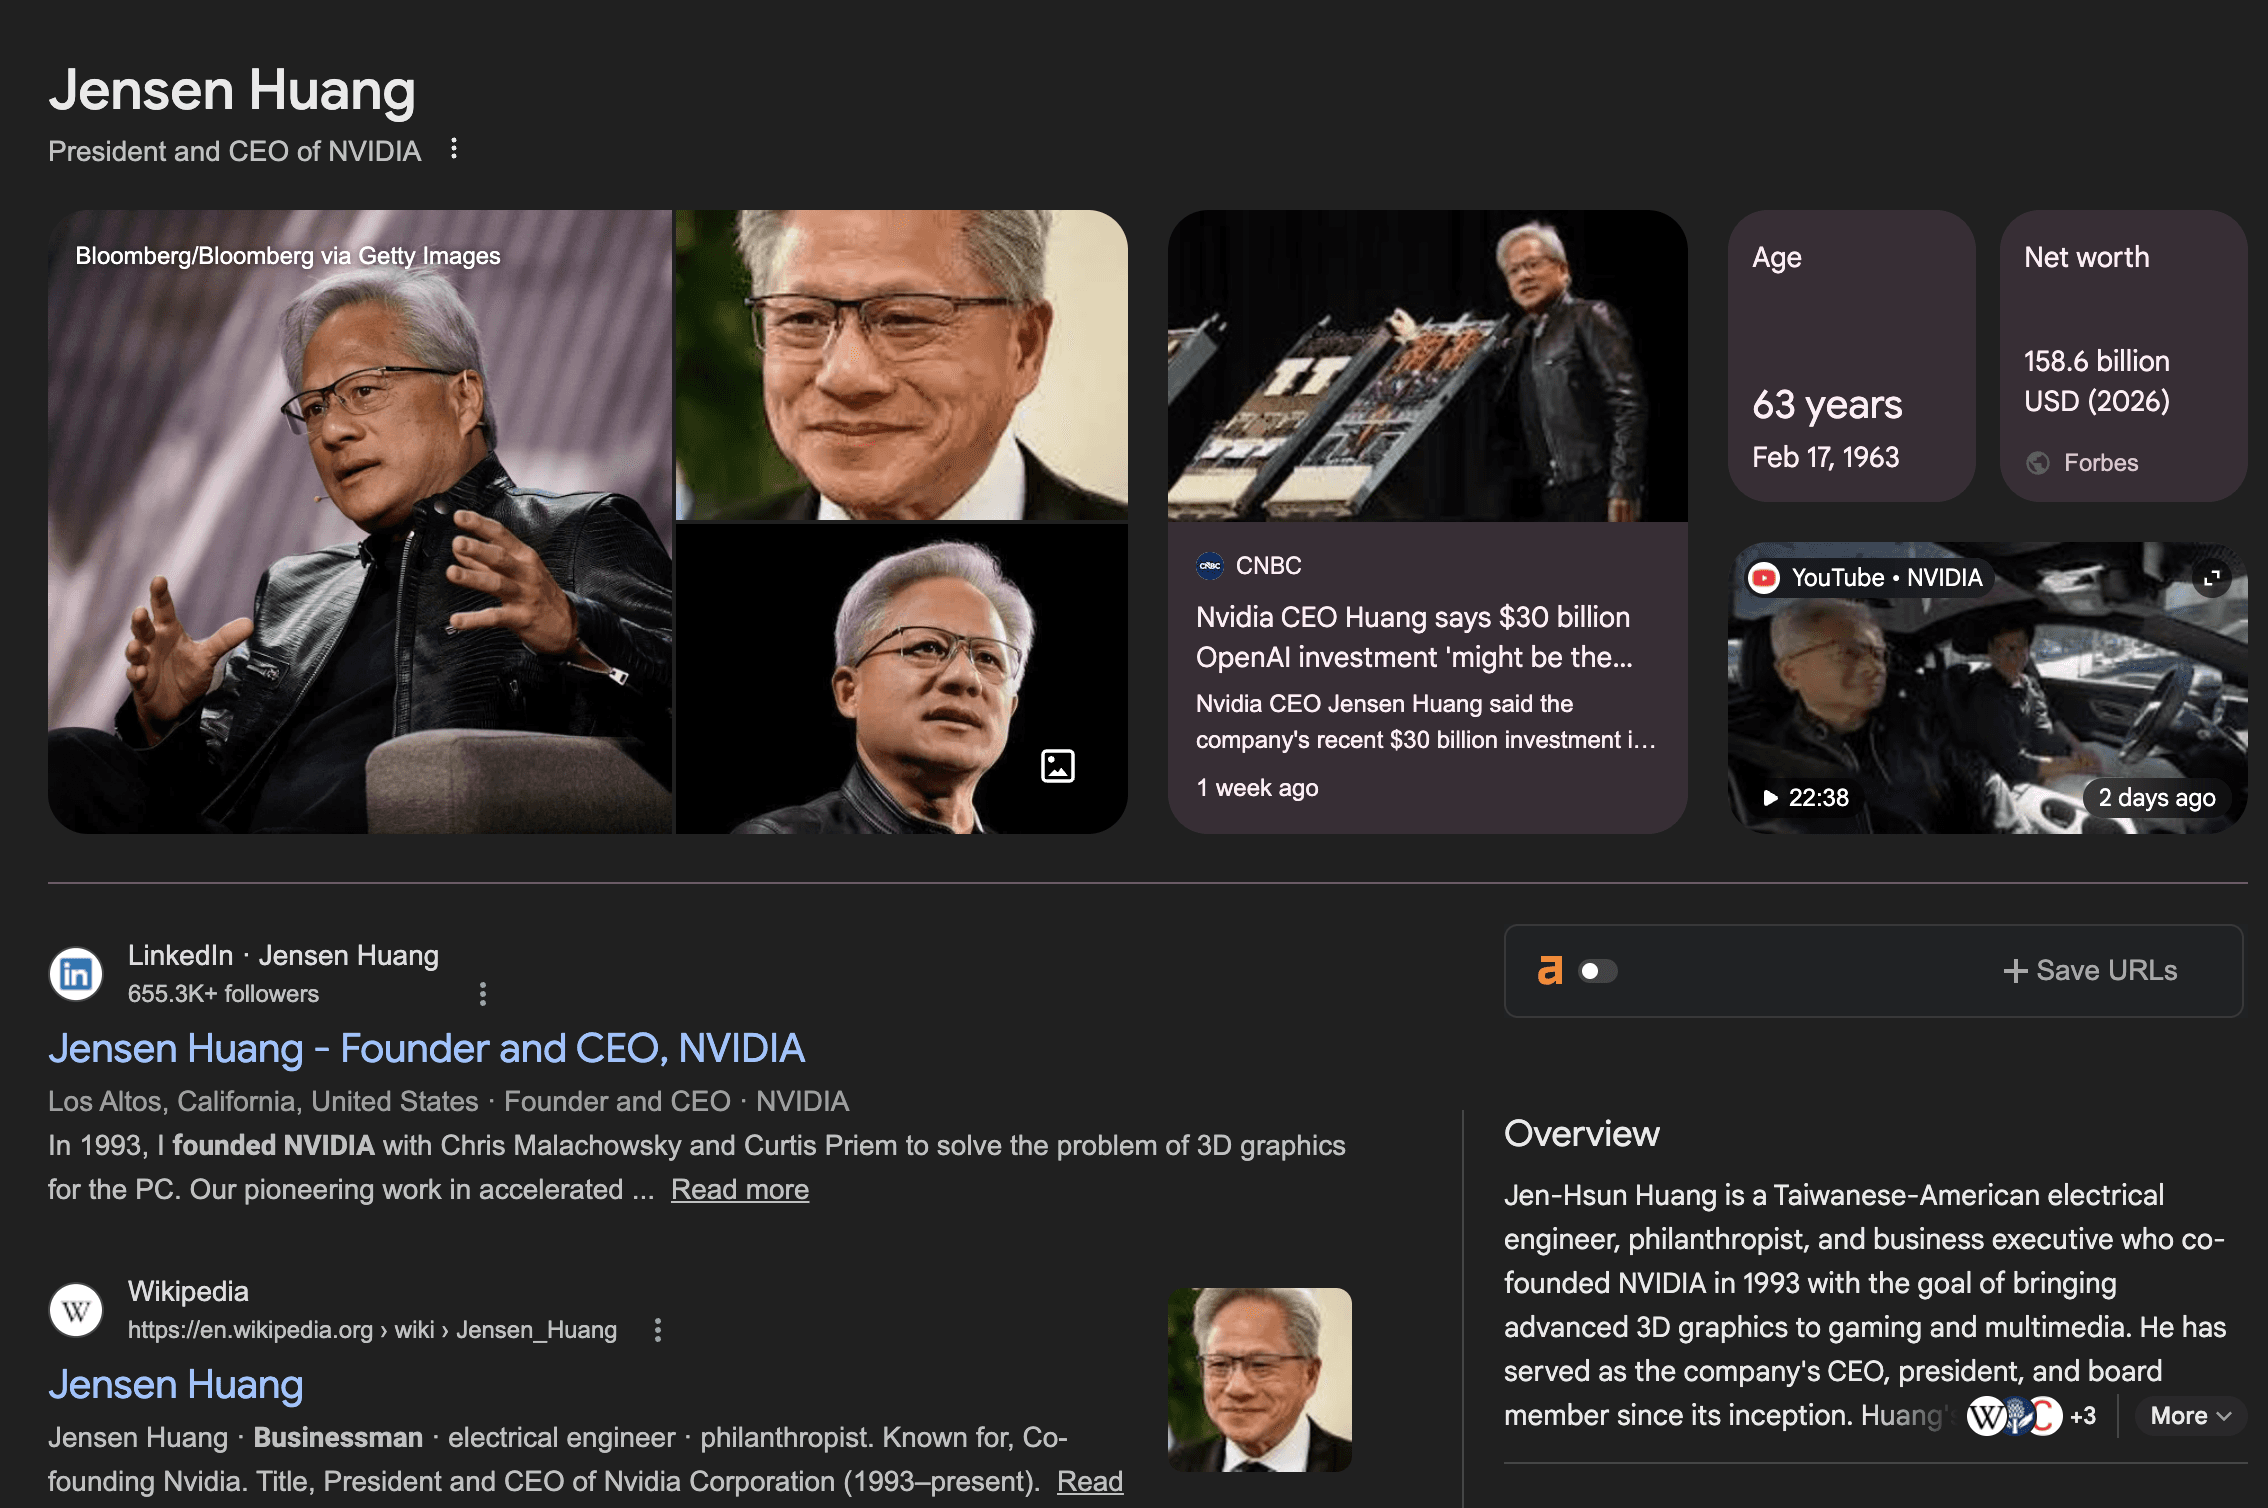The height and width of the screenshot is (1508, 2268).
Task: Open LinkedIn result three-dot options
Action: (483, 994)
